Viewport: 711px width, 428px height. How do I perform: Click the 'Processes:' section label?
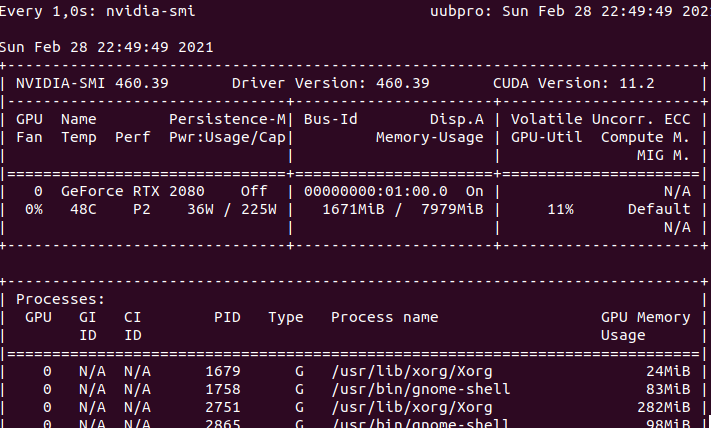[x=61, y=299]
